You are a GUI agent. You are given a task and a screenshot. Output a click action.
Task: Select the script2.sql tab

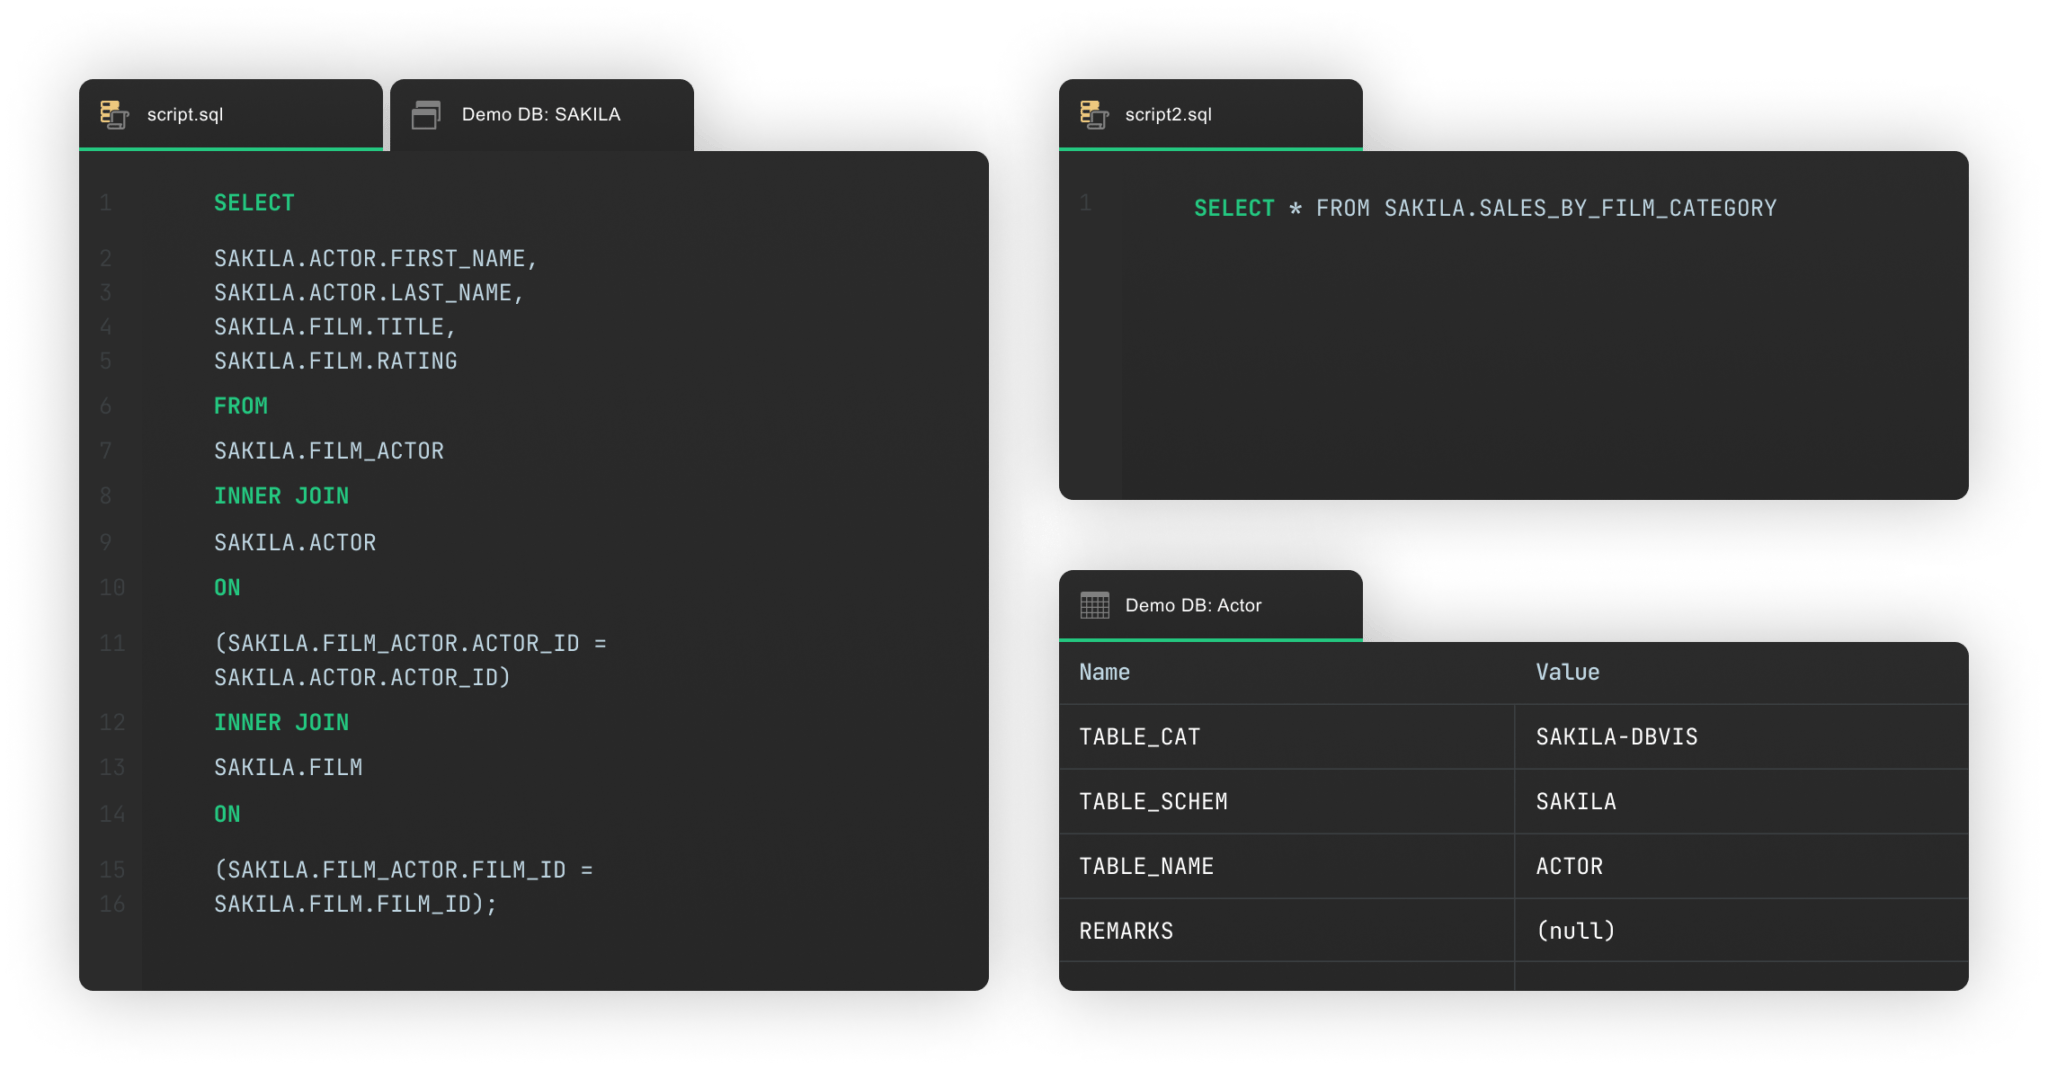point(1210,114)
